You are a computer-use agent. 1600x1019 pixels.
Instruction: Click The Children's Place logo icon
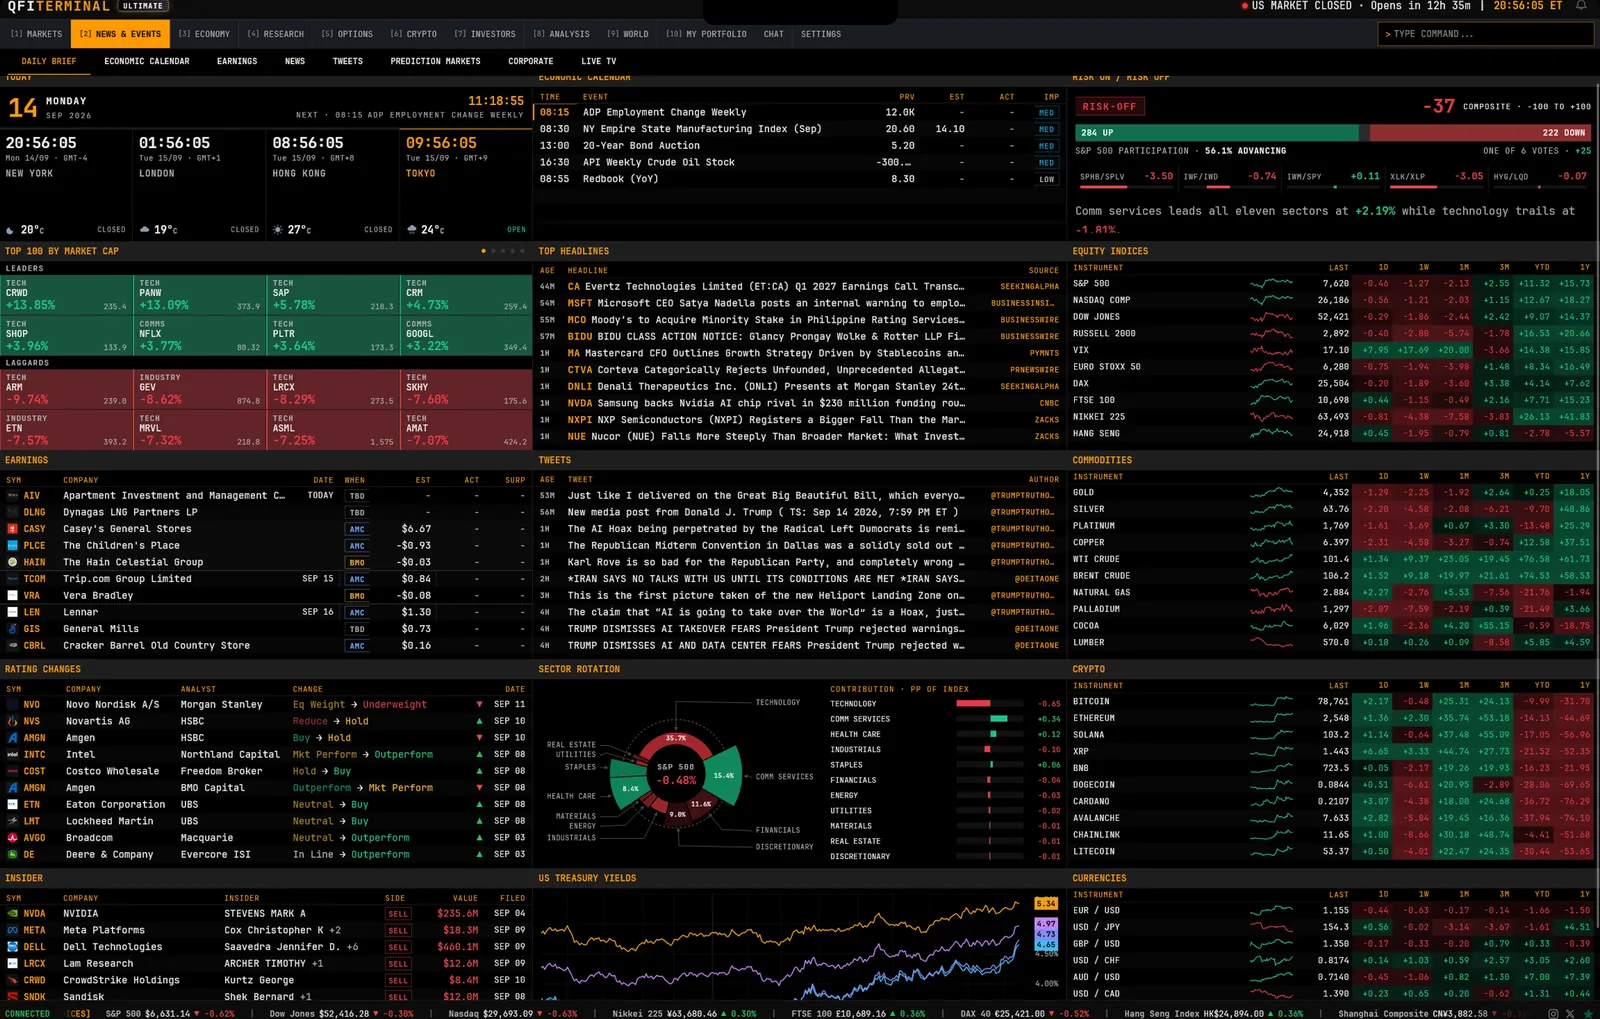point(12,546)
